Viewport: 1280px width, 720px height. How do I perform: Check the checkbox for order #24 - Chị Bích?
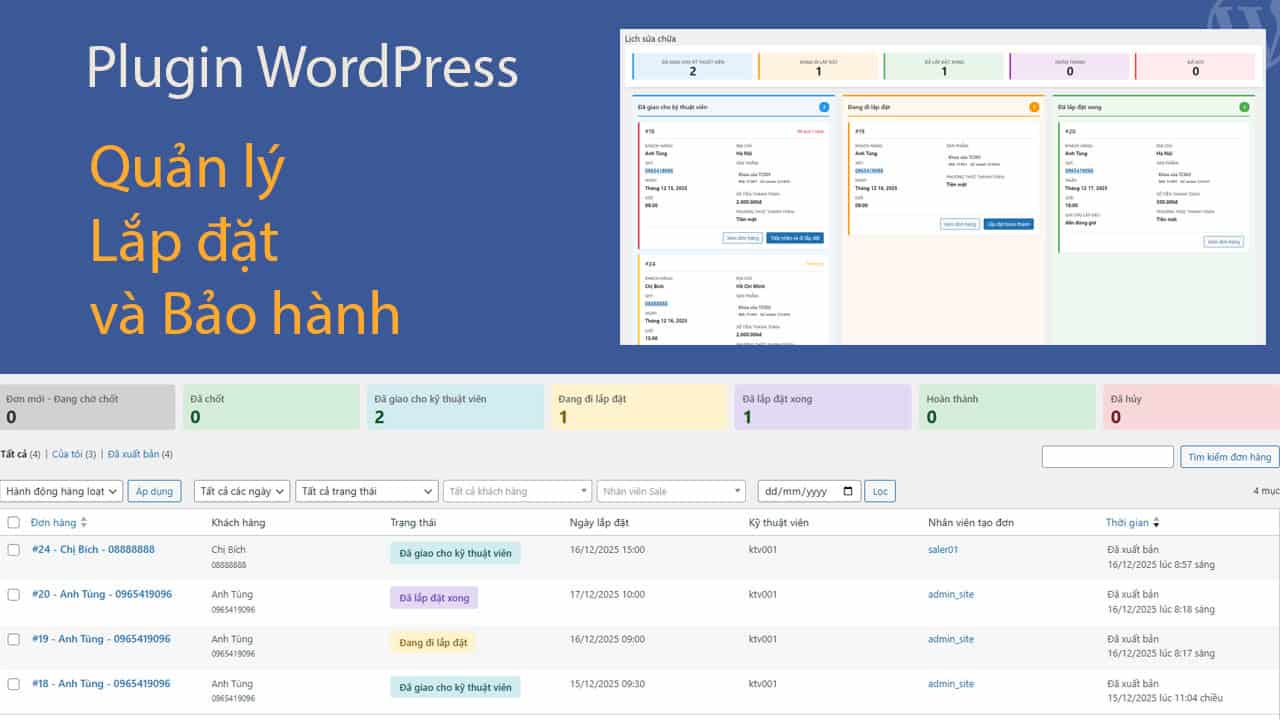click(15, 549)
